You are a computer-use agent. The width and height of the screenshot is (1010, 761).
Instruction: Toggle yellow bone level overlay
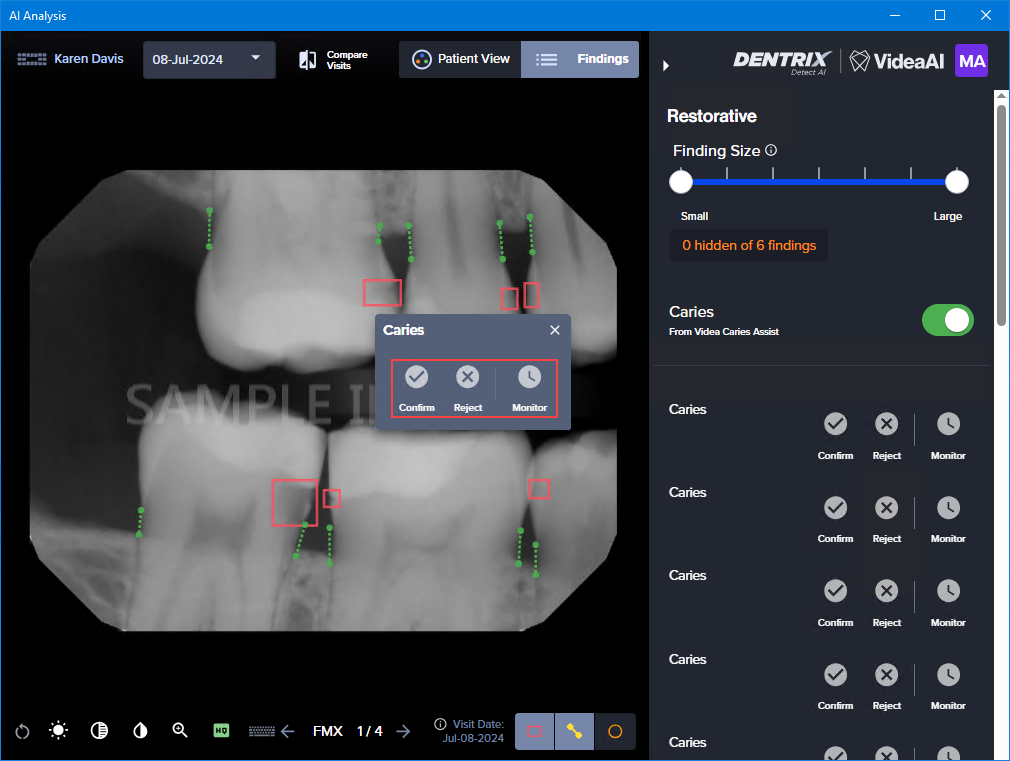point(575,731)
